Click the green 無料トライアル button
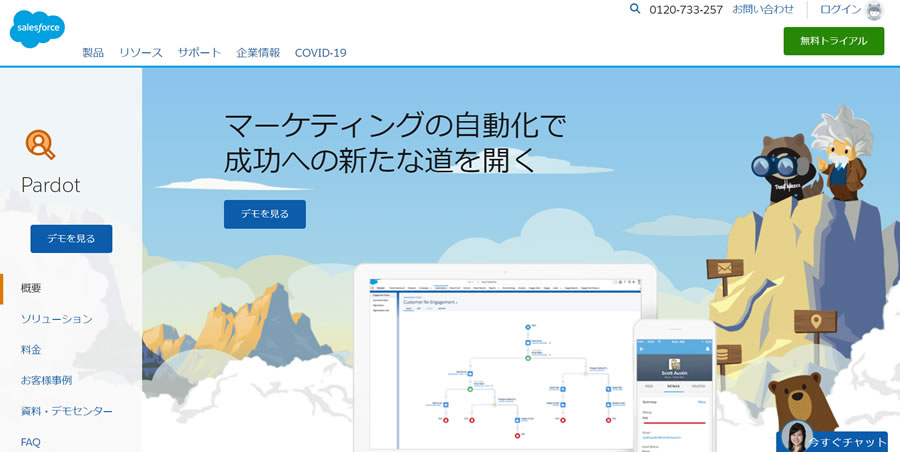 tap(833, 41)
